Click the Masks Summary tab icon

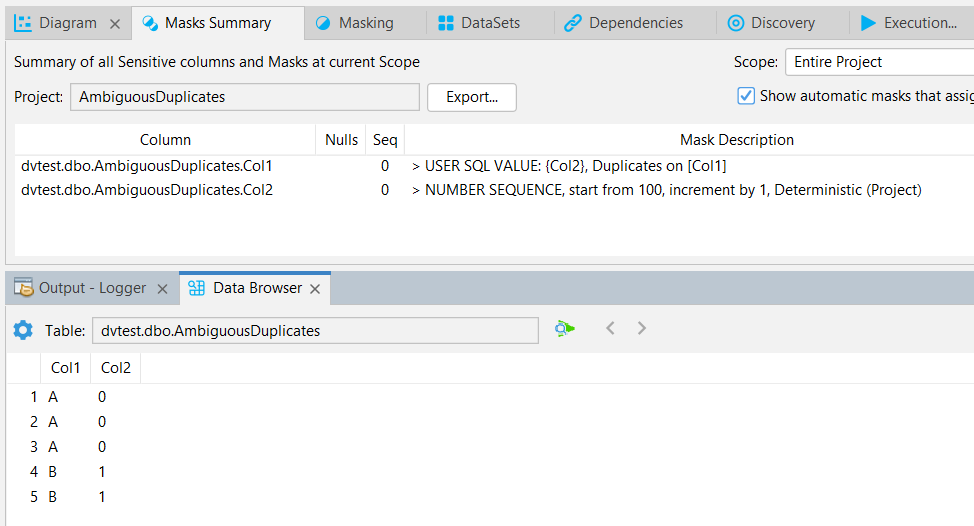click(x=150, y=23)
